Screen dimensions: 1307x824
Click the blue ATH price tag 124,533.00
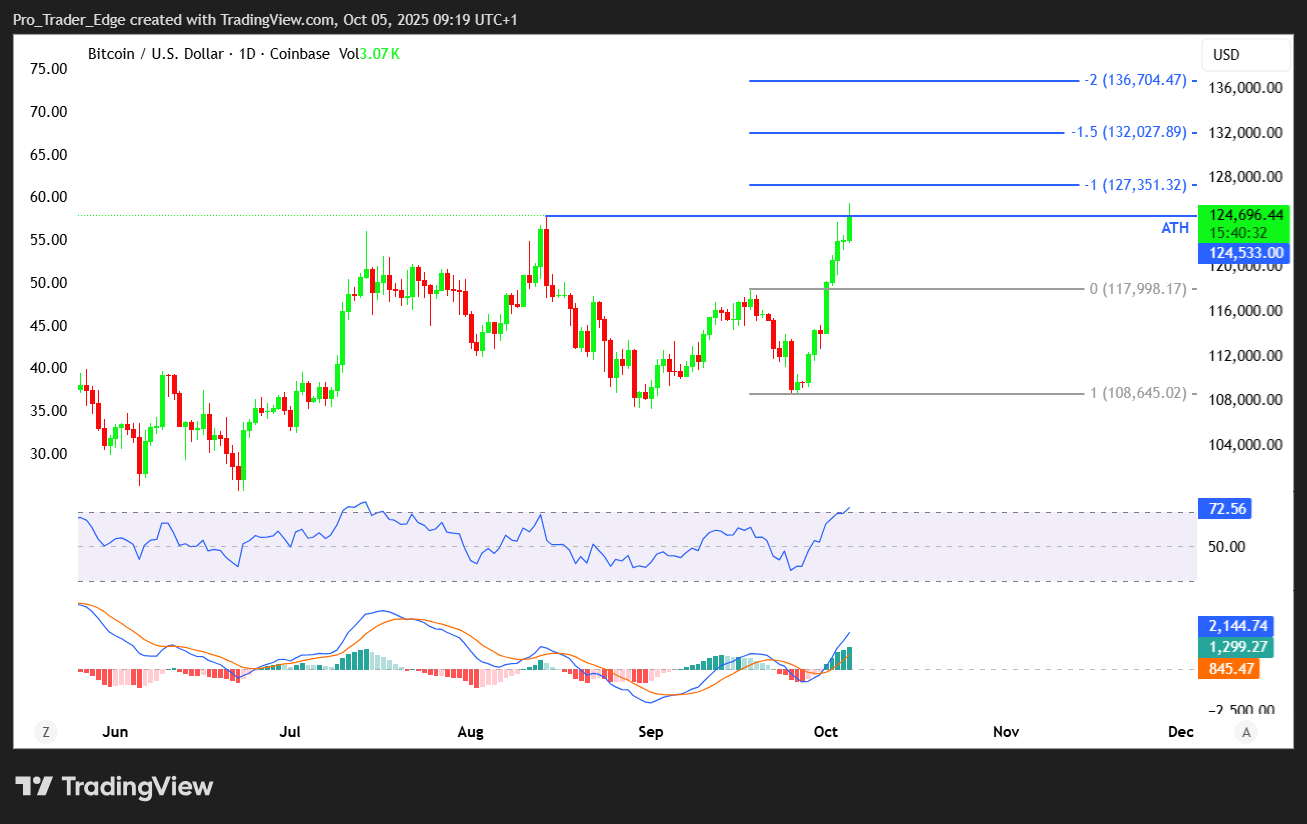(1239, 254)
